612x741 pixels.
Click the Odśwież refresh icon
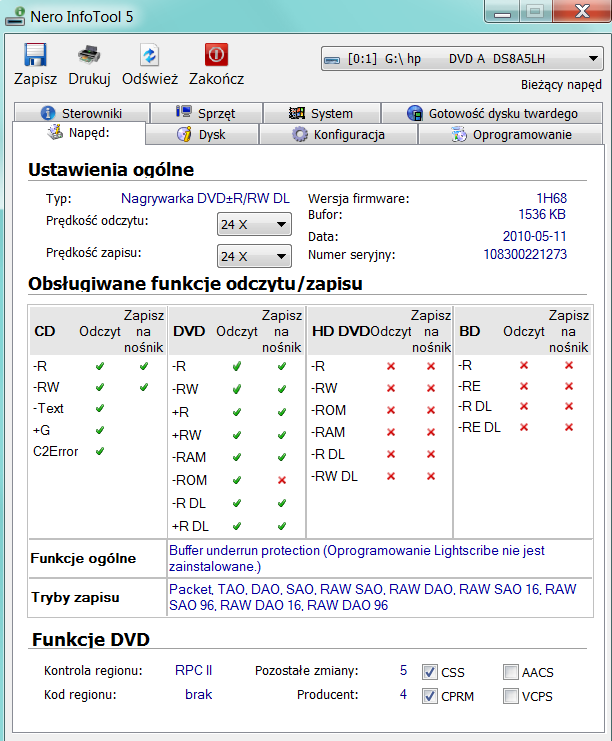click(x=150, y=55)
